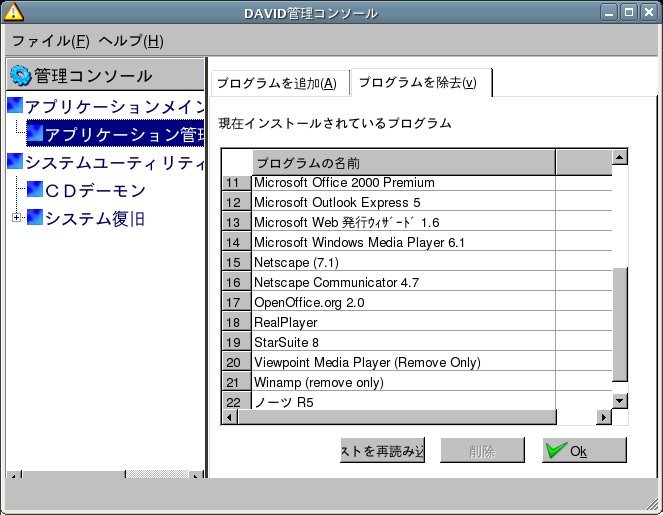
Task: Switch to プログラムを除去(v) tab
Action: pyautogui.click(x=421, y=82)
